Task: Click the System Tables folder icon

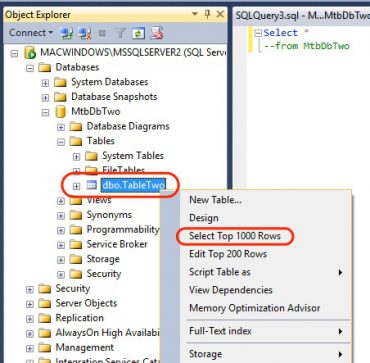Action: (x=91, y=156)
